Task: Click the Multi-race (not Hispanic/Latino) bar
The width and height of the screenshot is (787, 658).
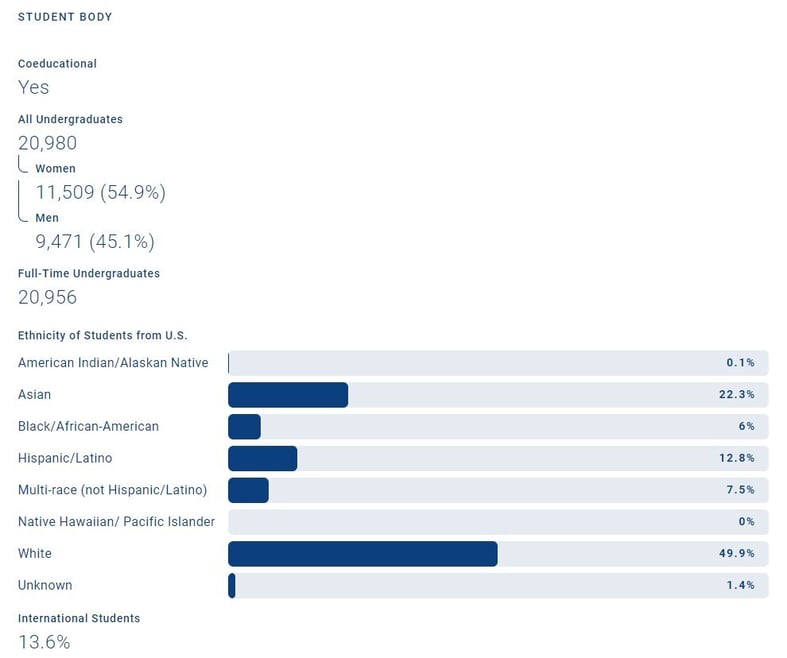Action: pyautogui.click(x=498, y=490)
